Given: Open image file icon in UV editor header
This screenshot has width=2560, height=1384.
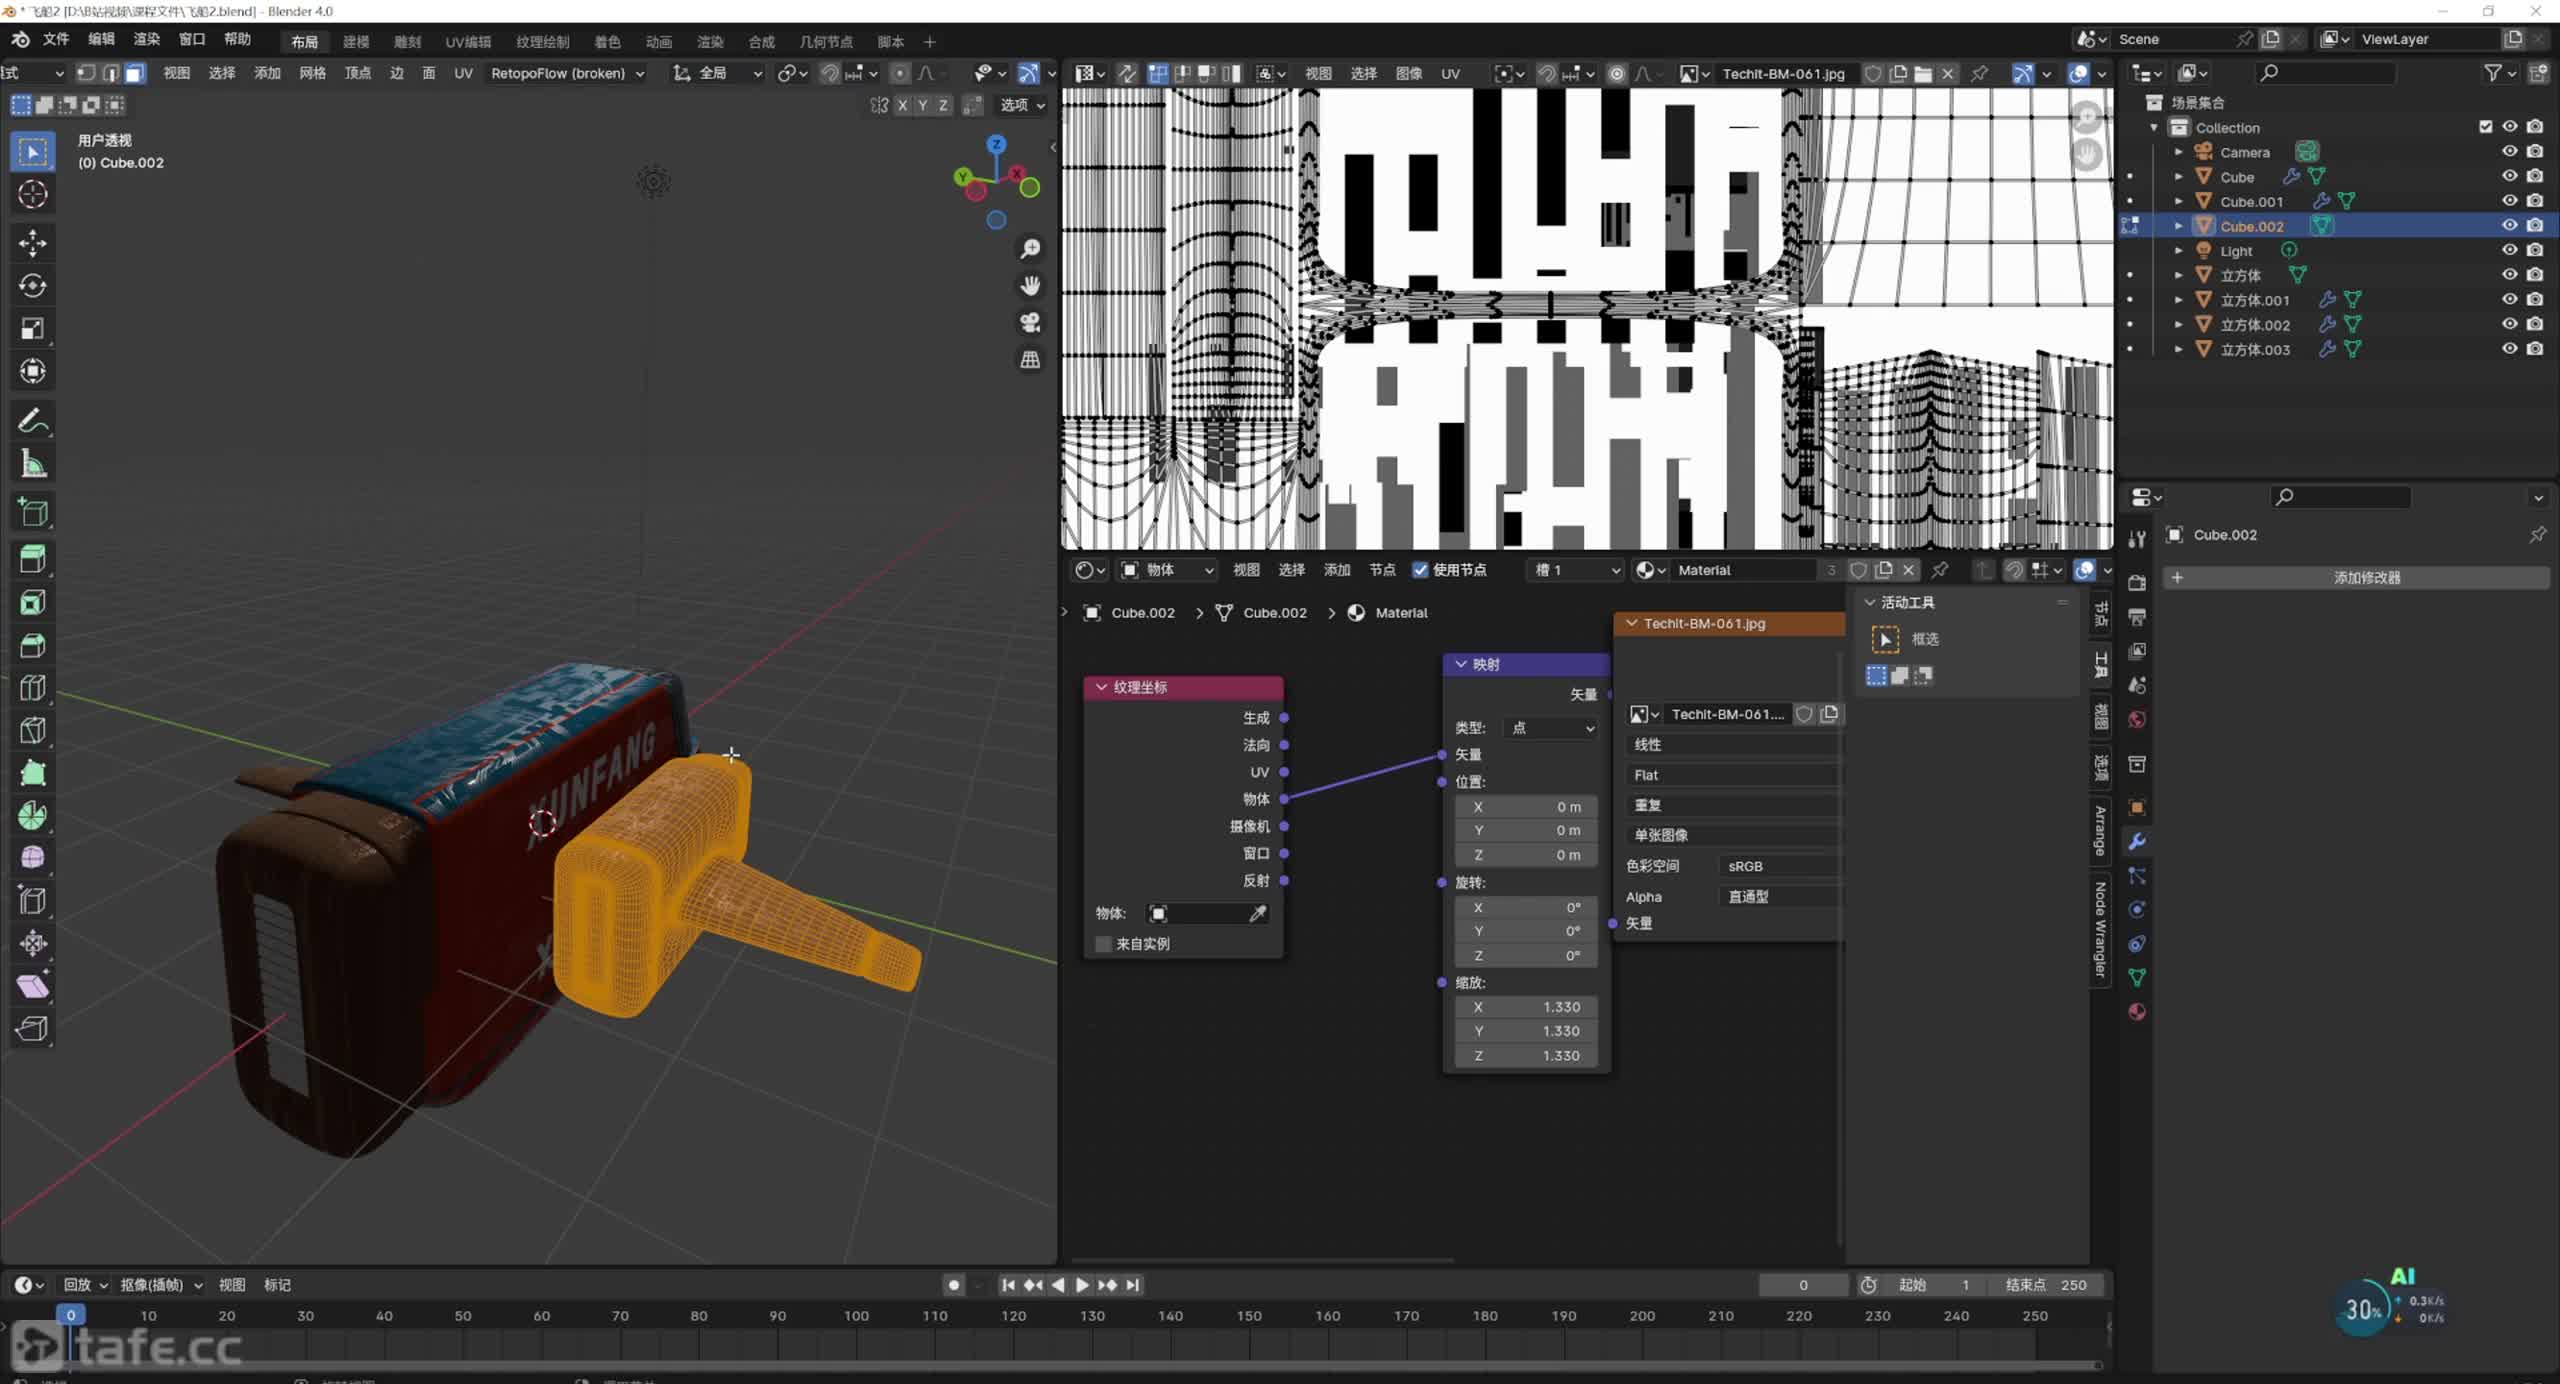Looking at the screenshot, I should 1923,73.
